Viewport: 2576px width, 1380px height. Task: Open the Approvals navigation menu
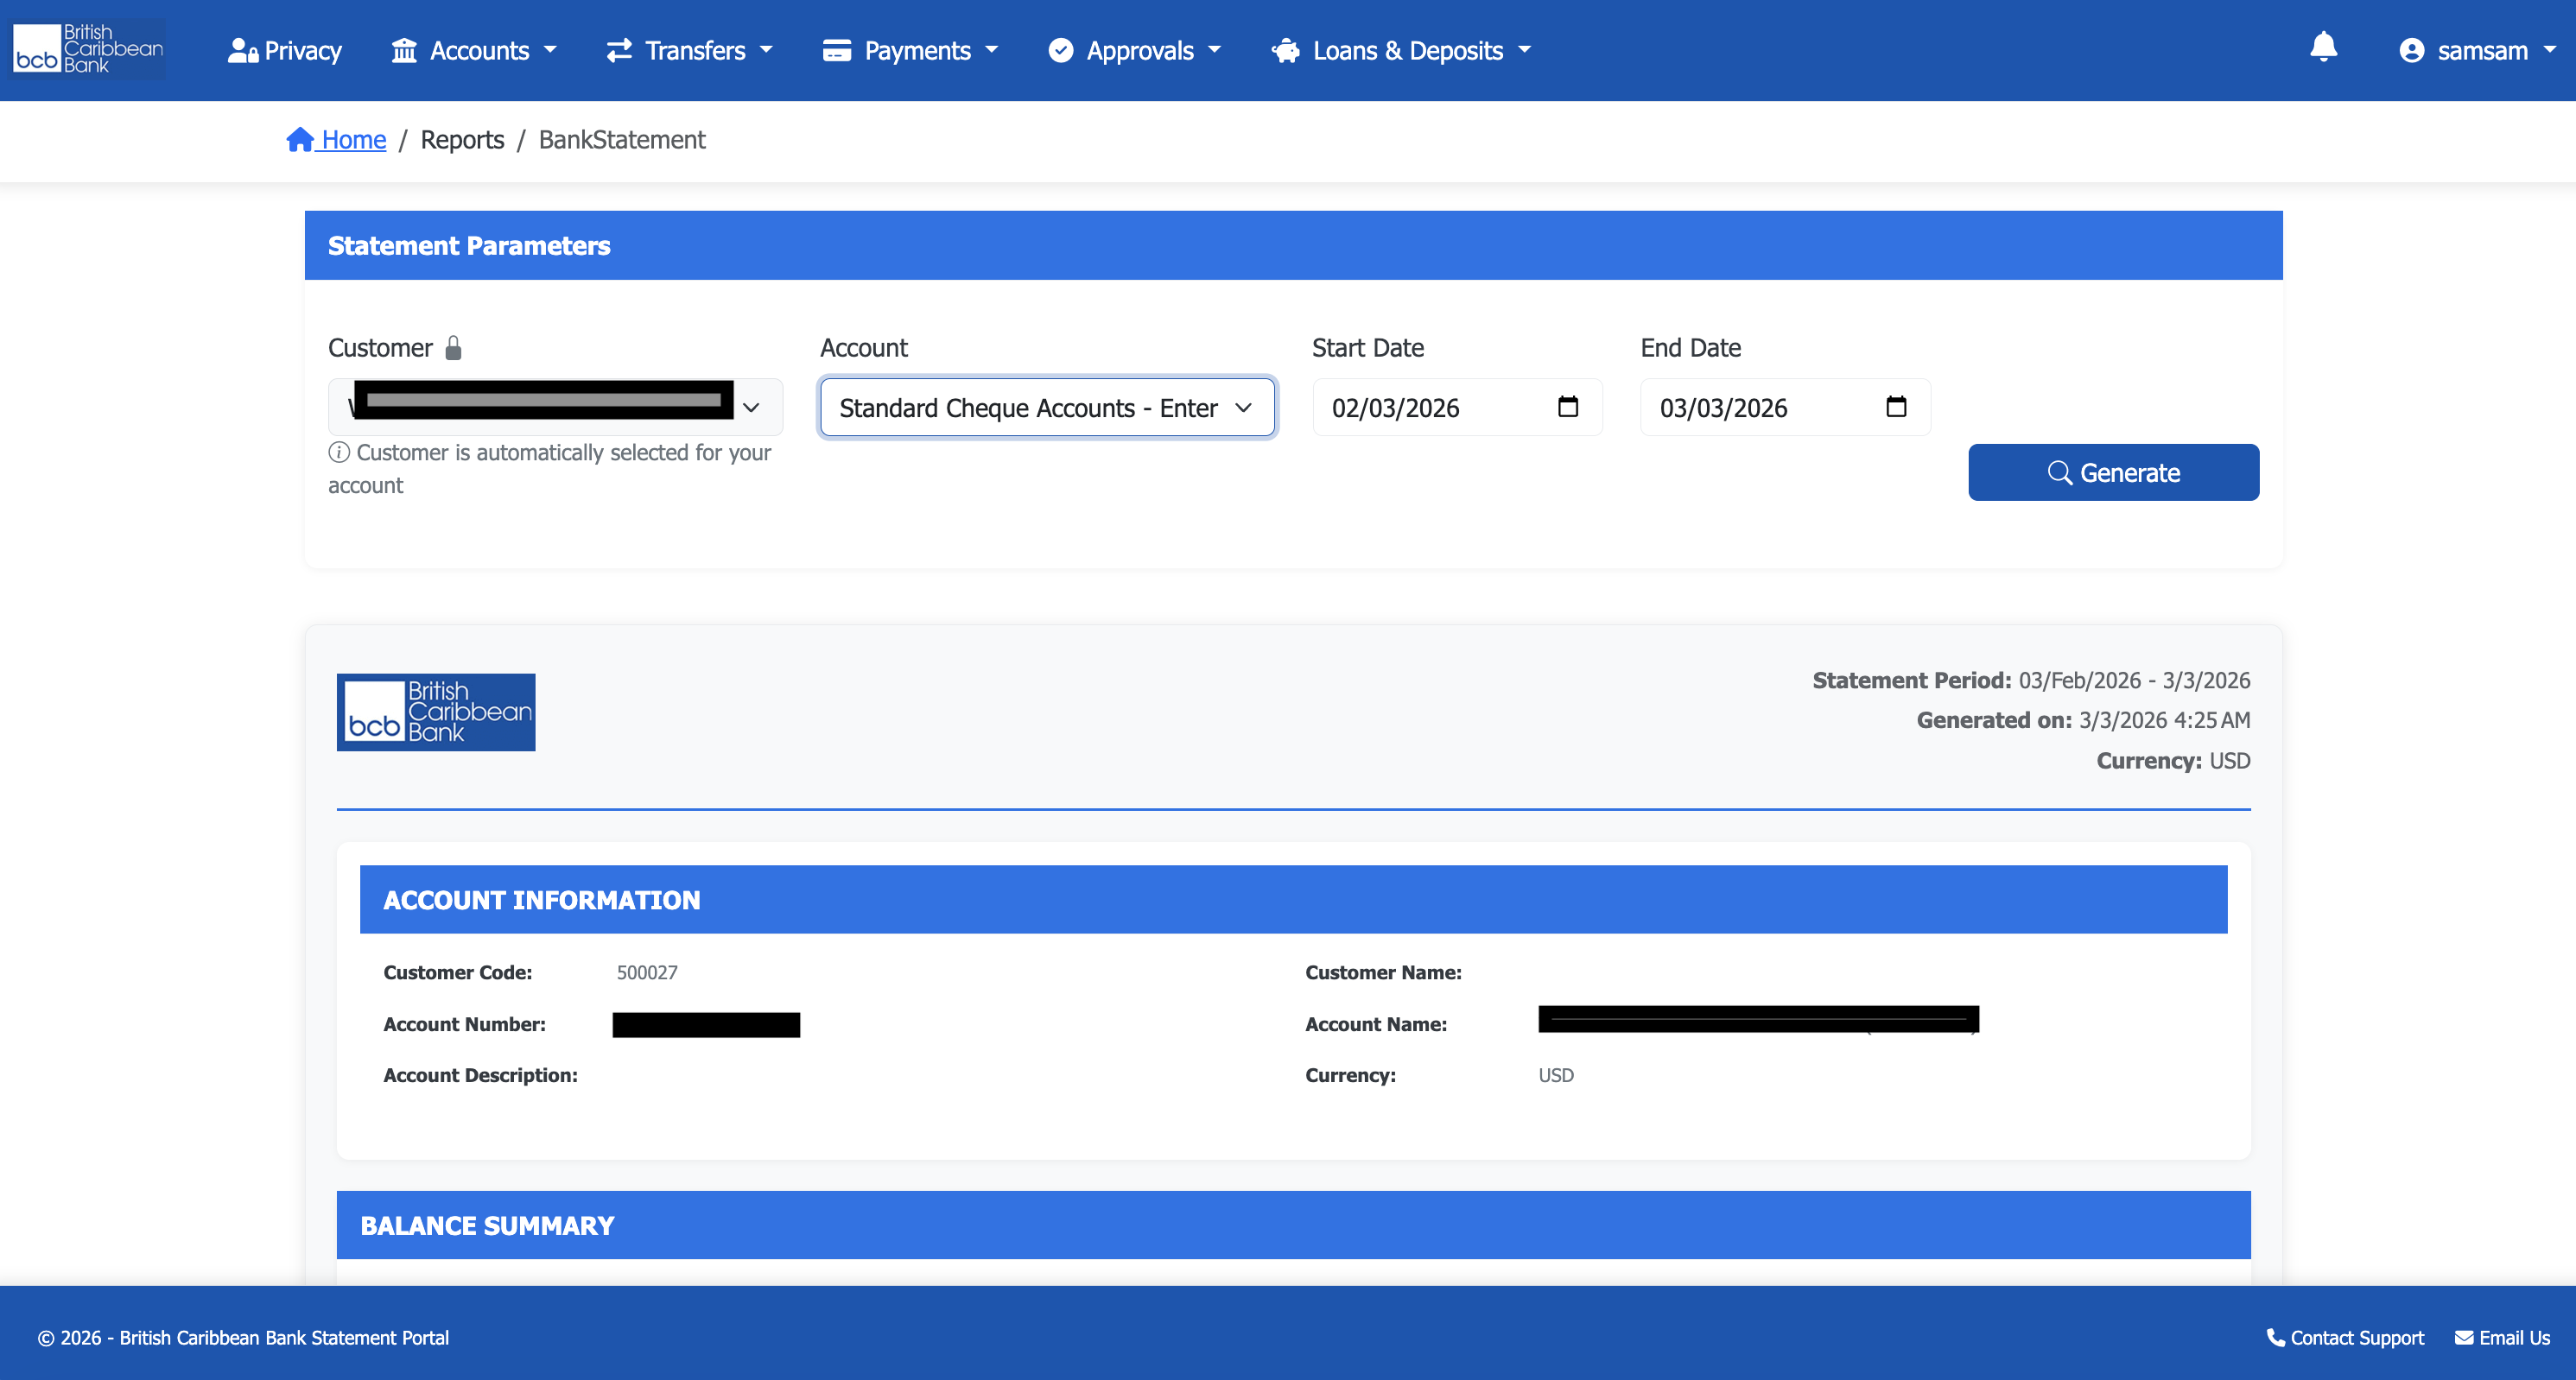click(x=1135, y=51)
